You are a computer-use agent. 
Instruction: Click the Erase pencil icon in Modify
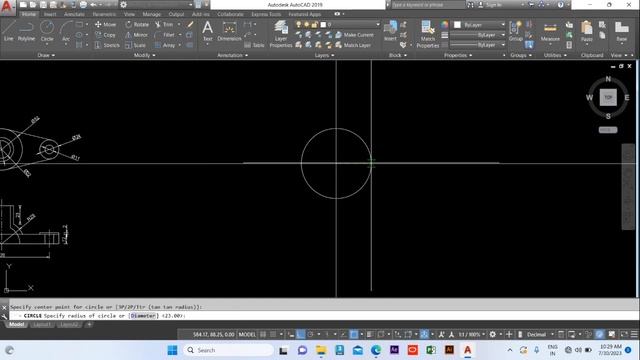coord(190,24)
